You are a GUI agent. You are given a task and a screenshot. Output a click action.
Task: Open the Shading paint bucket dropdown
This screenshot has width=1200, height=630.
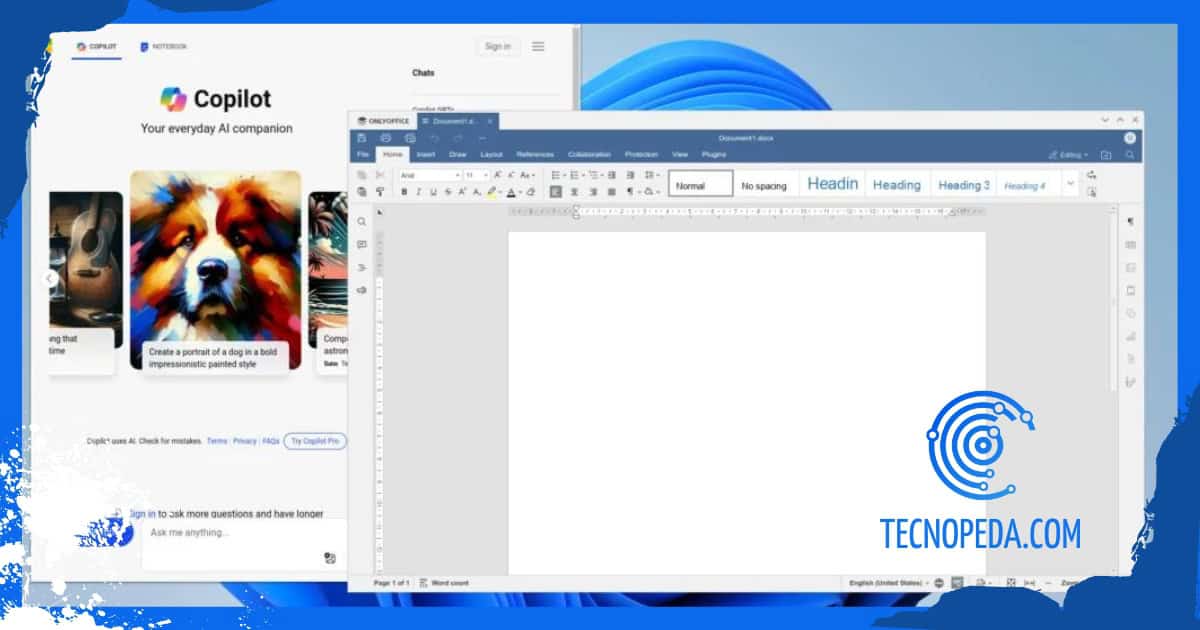651,192
